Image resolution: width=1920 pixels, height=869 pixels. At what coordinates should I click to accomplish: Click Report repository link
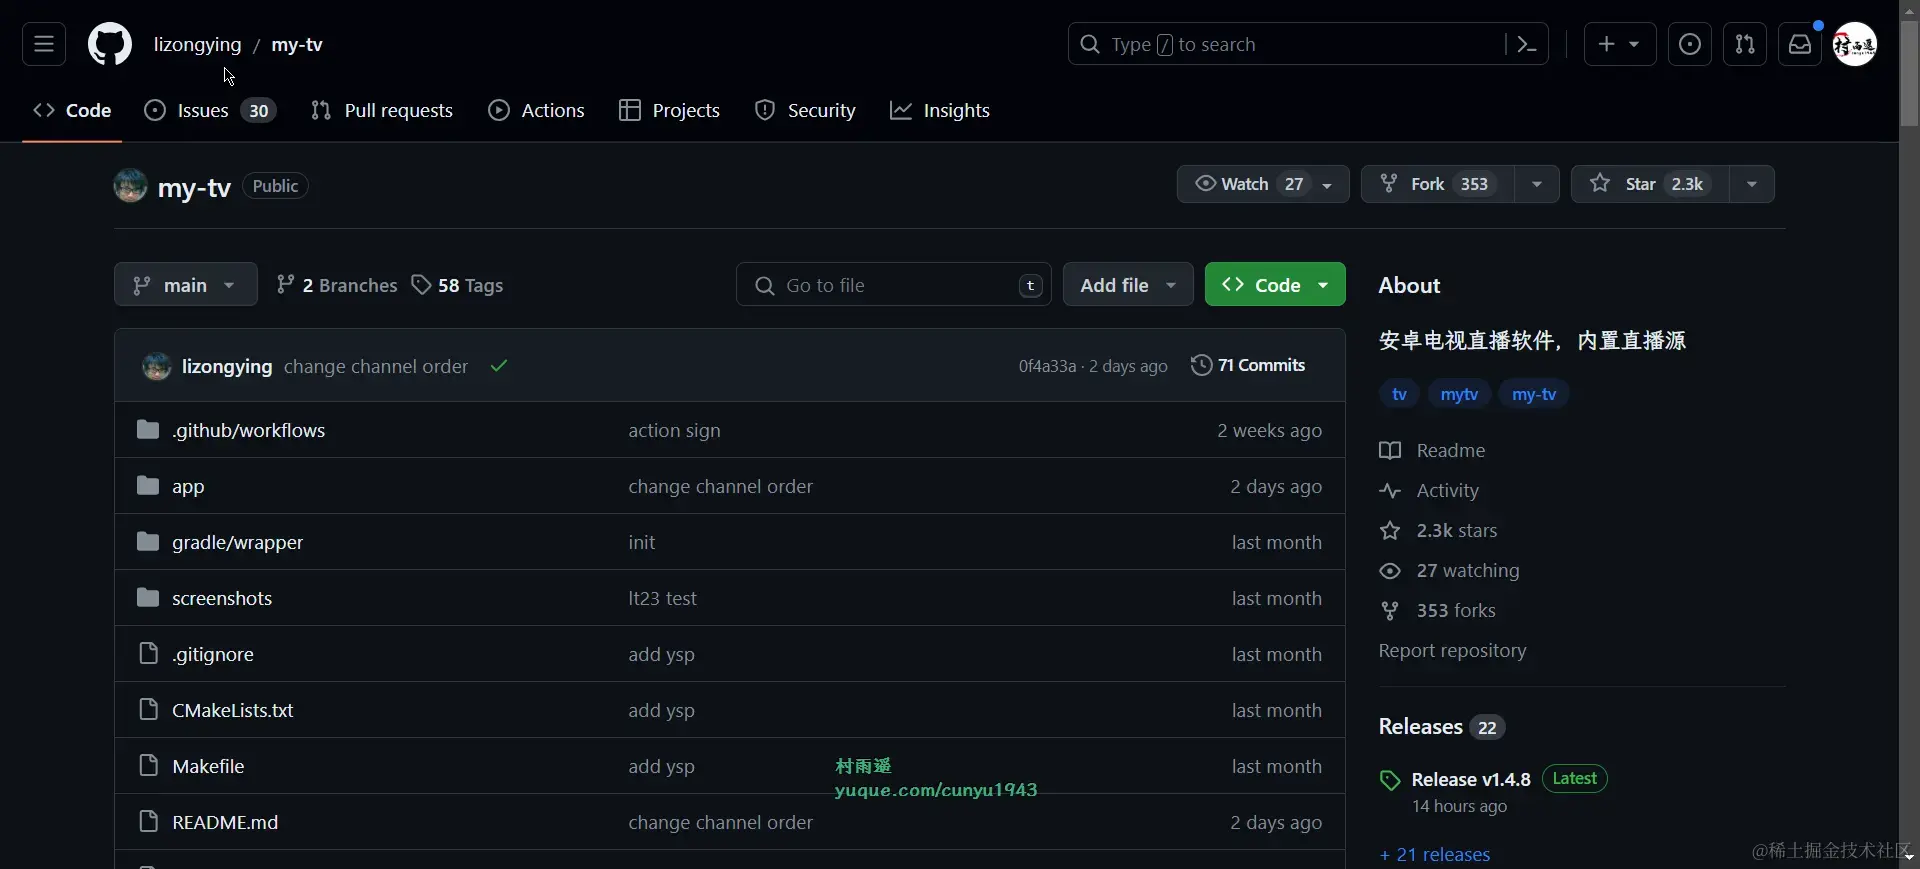pos(1452,650)
